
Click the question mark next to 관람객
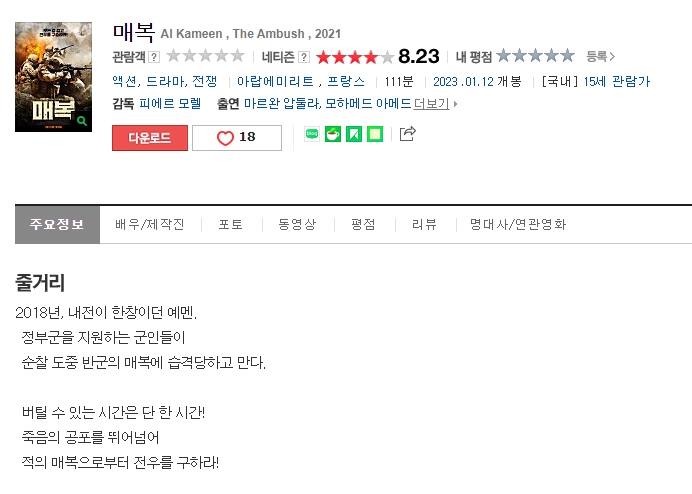(x=154, y=57)
